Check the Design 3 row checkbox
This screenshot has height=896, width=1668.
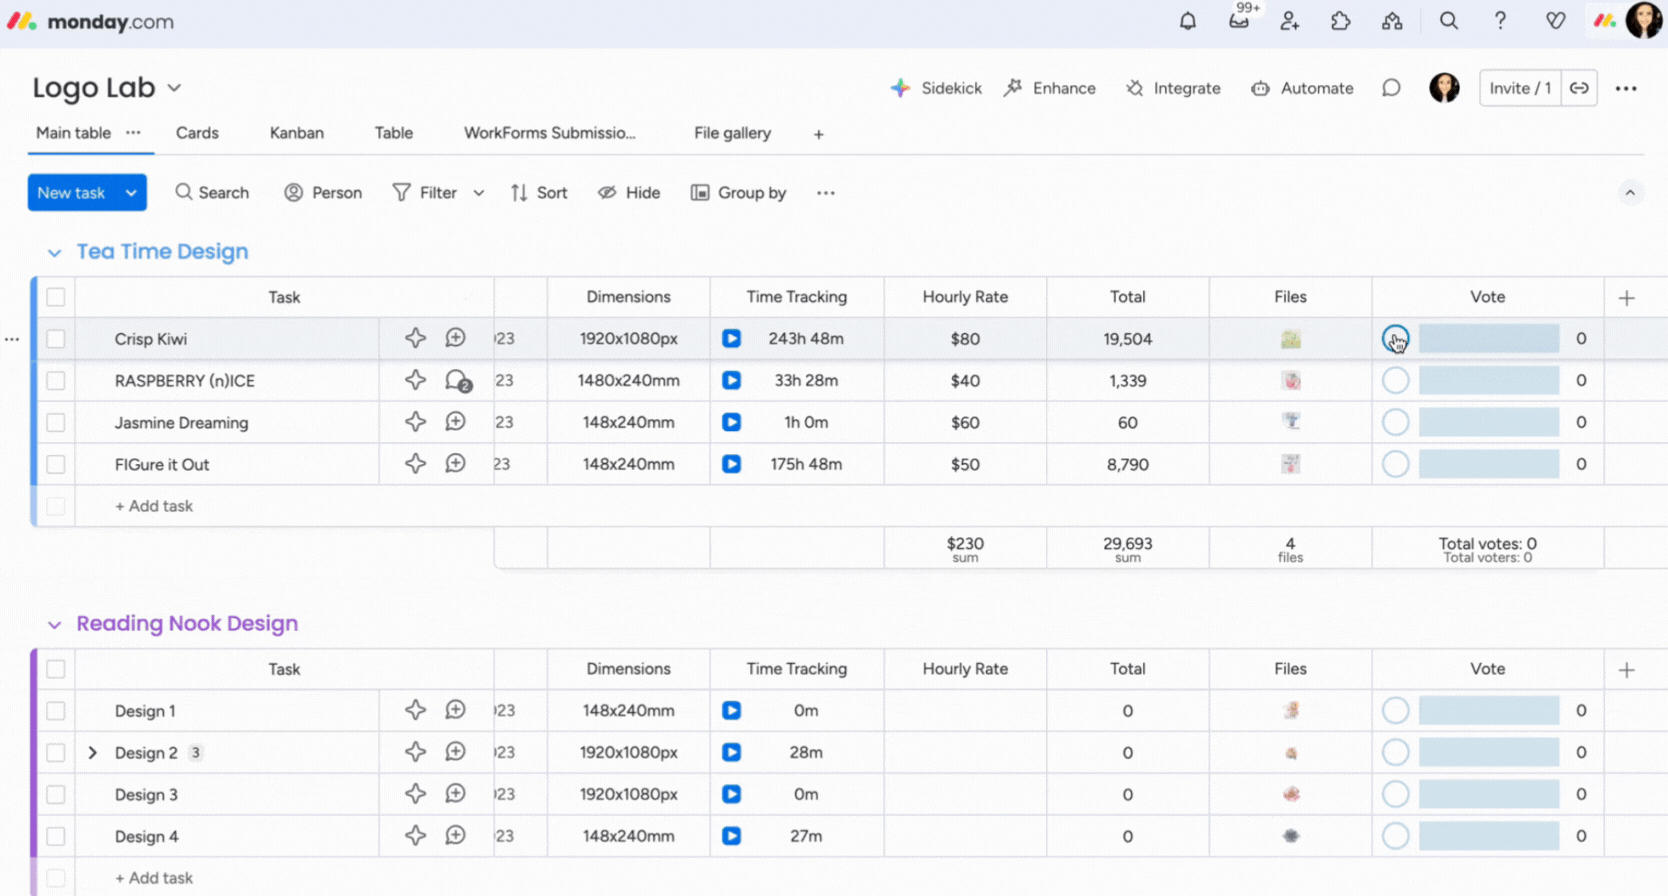click(56, 795)
